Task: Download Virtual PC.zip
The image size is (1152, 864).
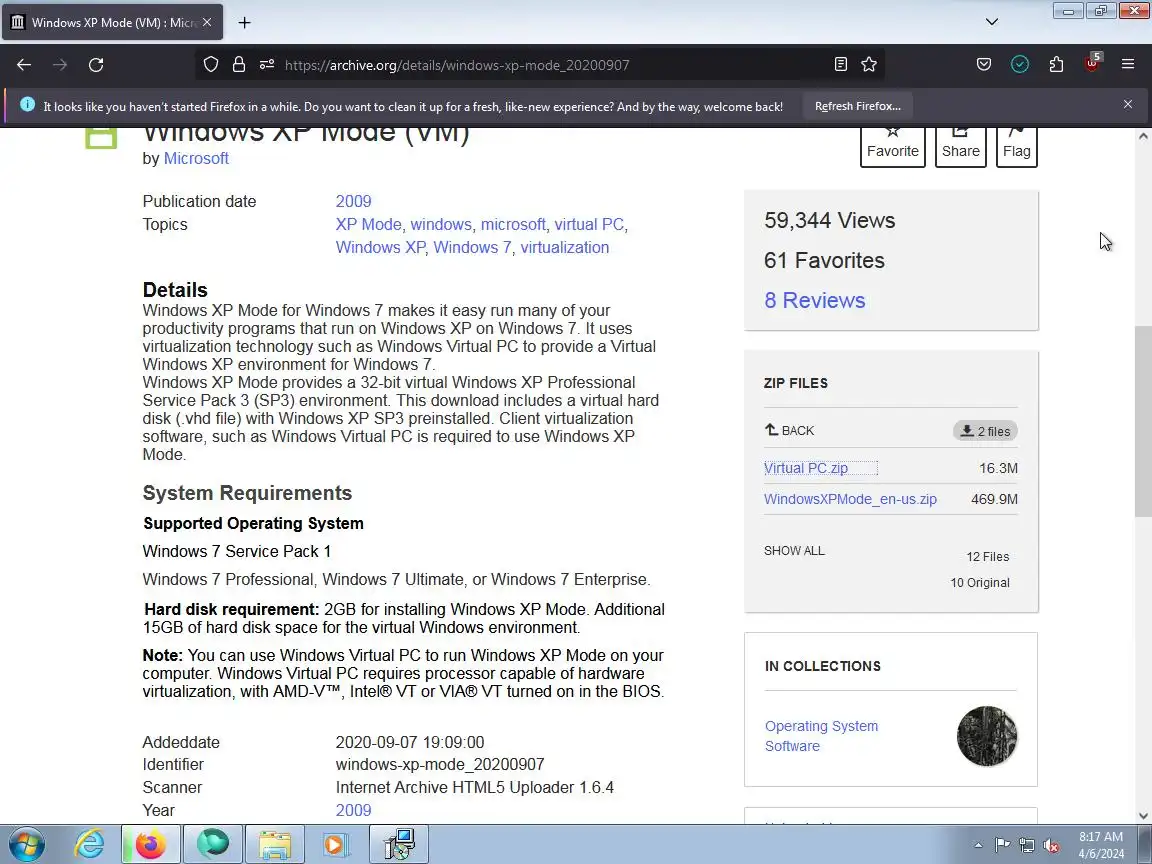Action: 806,468
